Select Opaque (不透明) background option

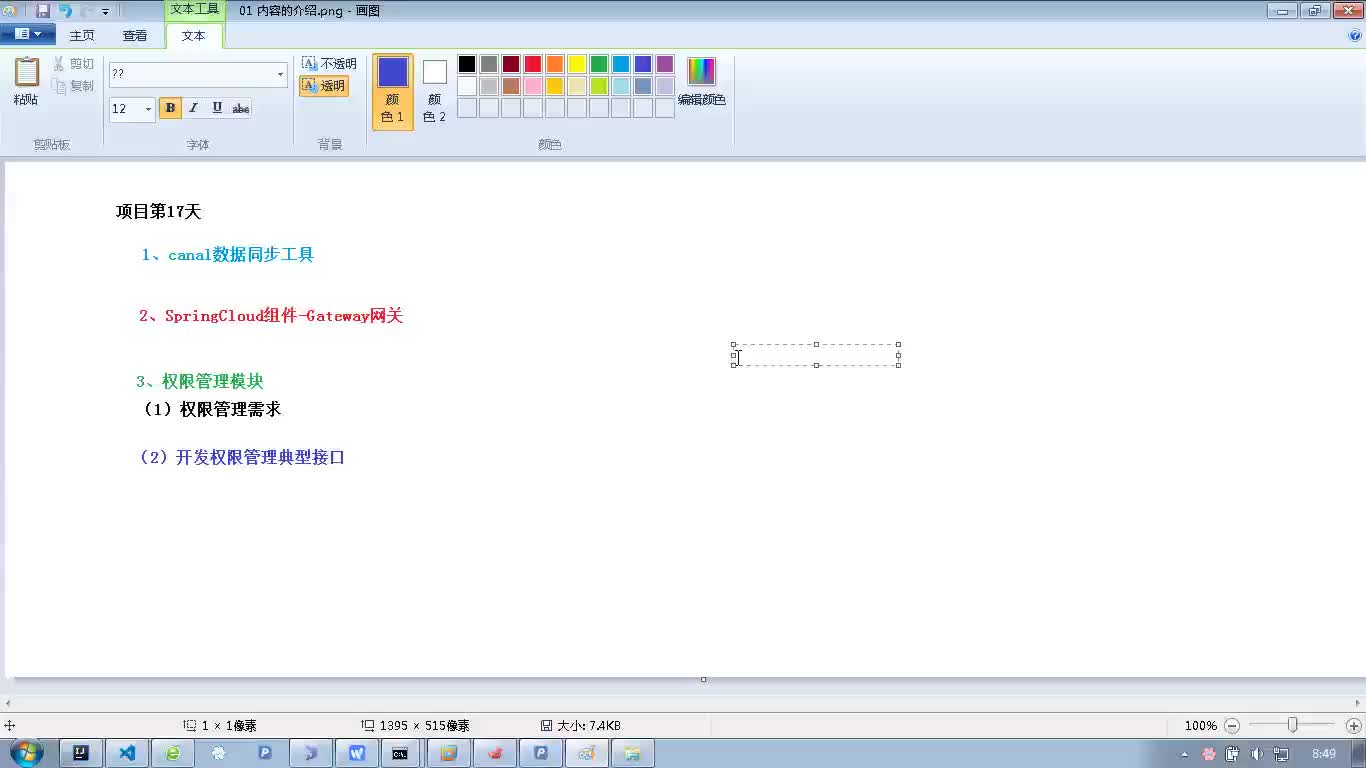329,64
